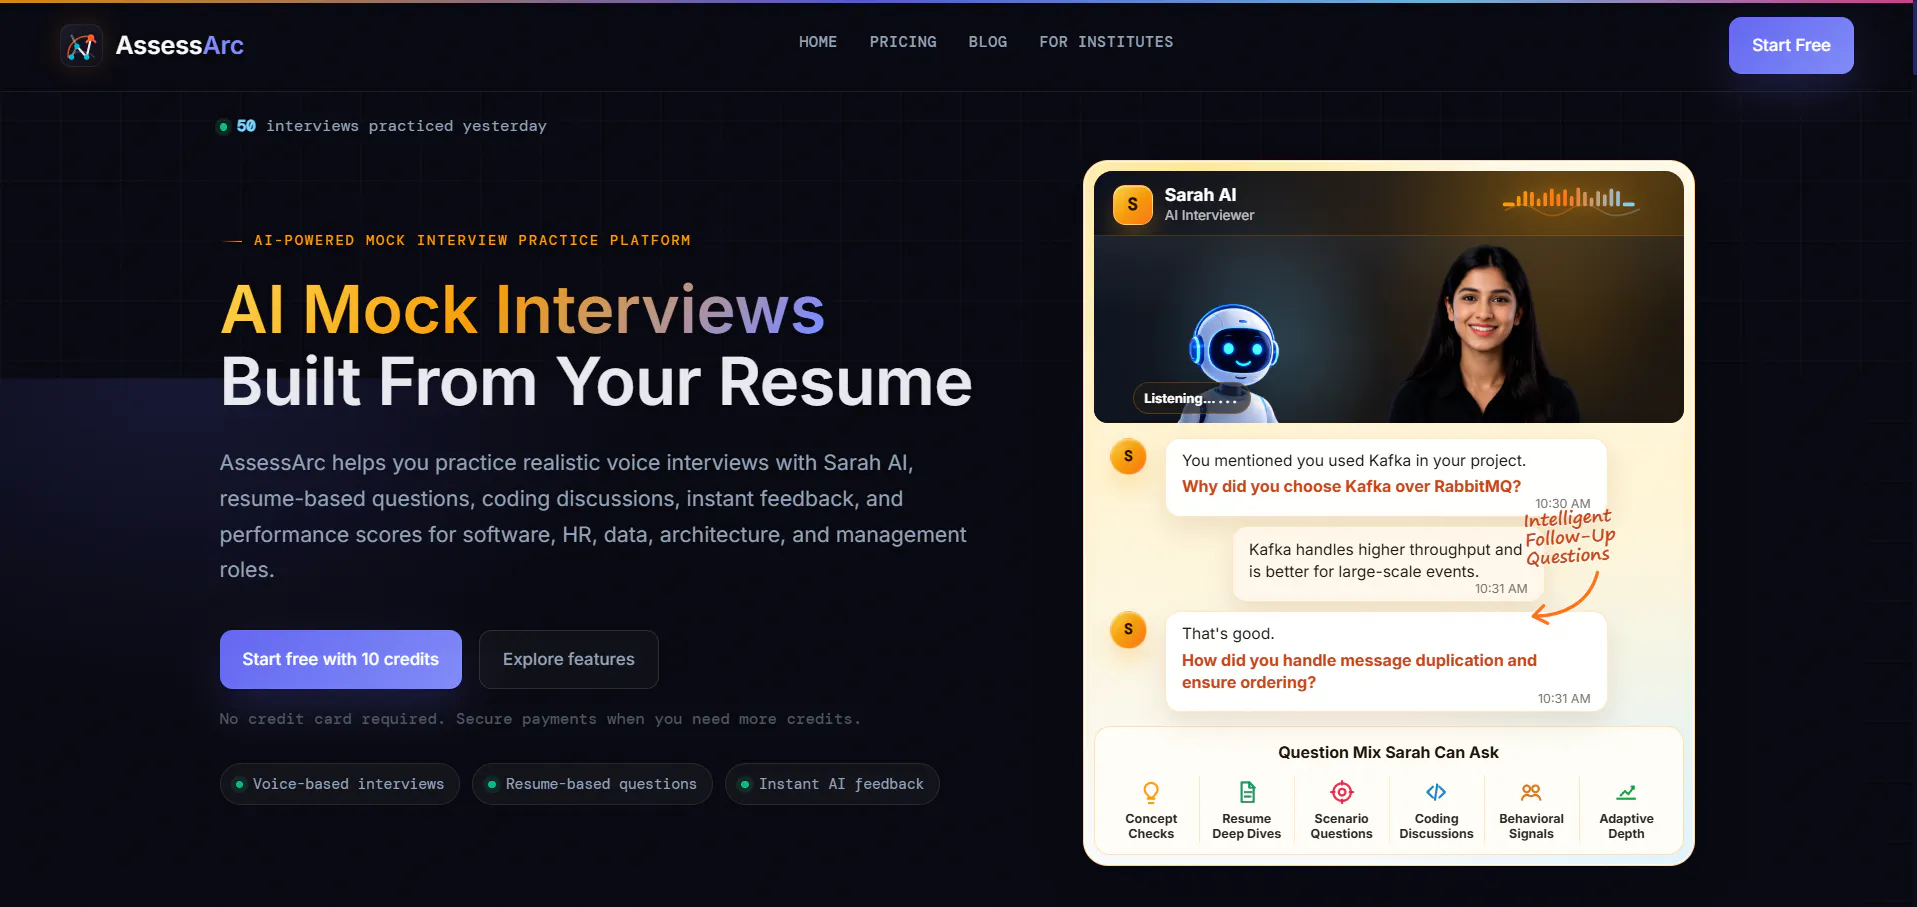This screenshot has width=1917, height=907.
Task: Click the Coding Discussions code icon
Action: [1436, 793]
